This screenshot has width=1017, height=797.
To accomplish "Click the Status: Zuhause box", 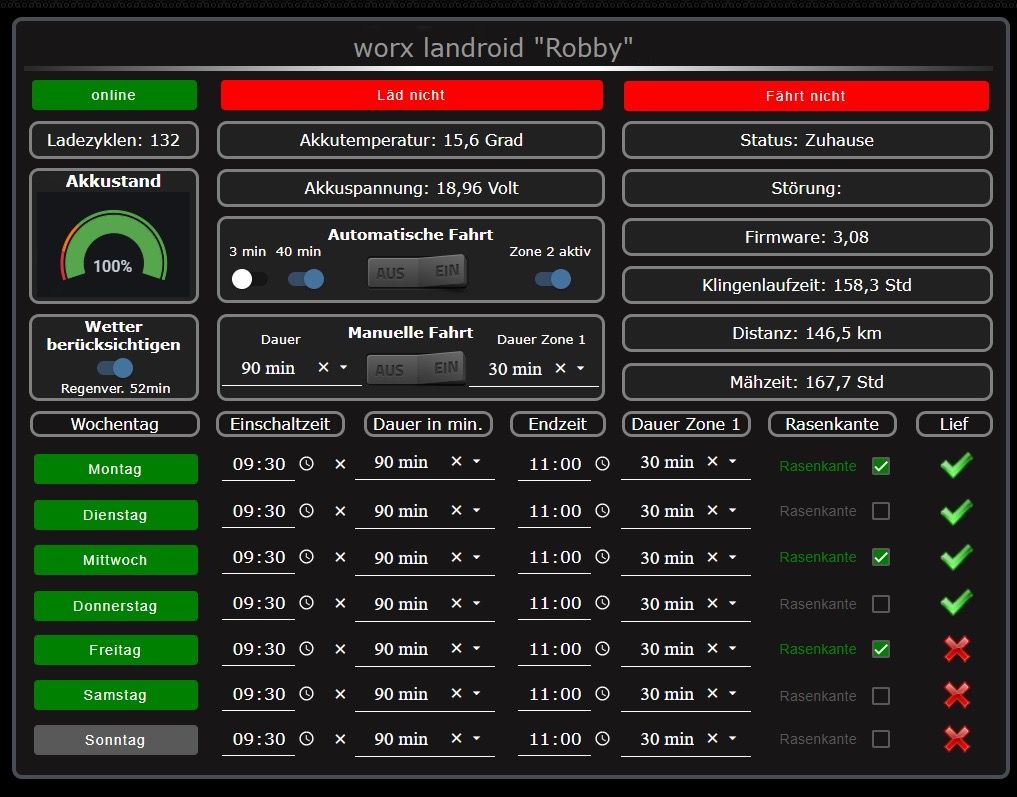I will coord(807,140).
